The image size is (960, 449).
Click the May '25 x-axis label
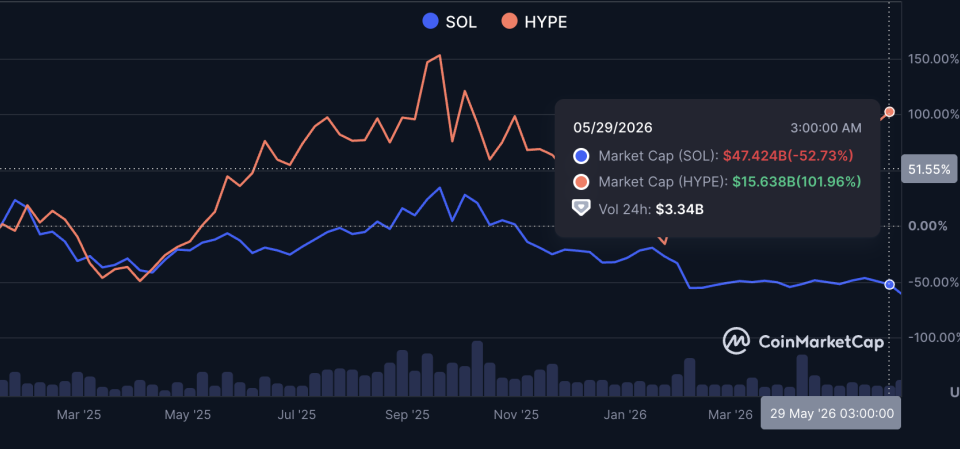(188, 415)
